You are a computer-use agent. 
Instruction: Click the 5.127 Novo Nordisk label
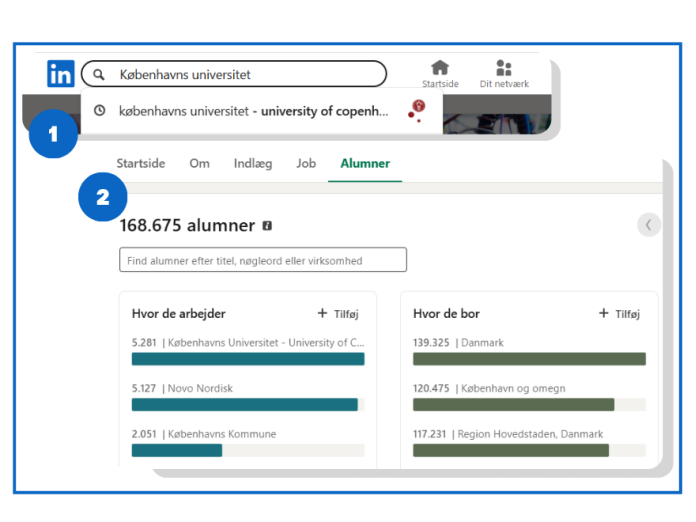click(x=182, y=388)
